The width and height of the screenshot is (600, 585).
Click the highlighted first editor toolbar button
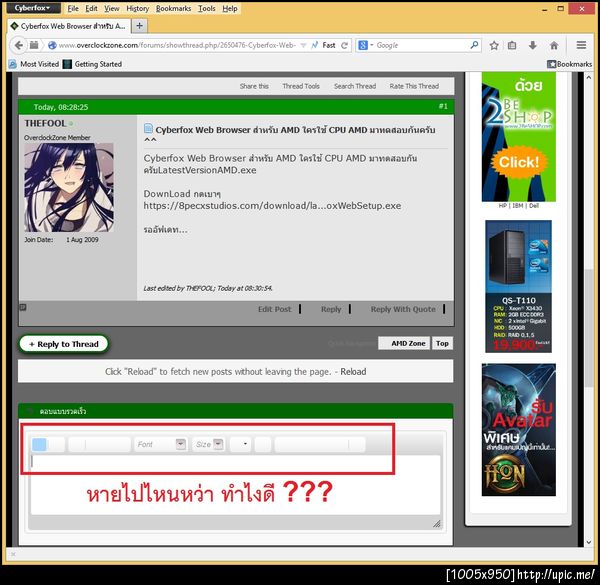pos(39,444)
